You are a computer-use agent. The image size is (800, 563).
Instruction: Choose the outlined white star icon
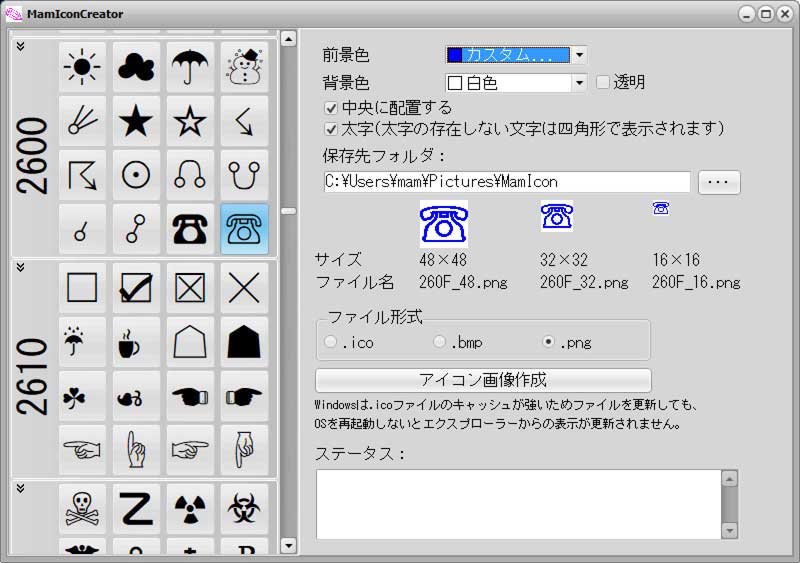point(190,121)
